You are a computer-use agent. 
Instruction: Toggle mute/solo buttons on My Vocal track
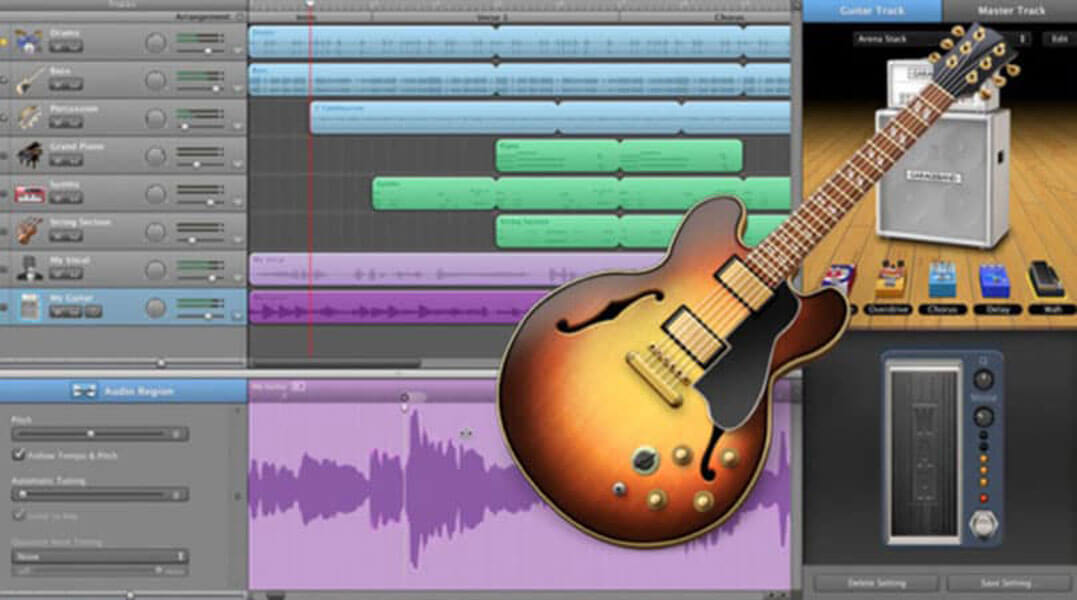coord(66,274)
